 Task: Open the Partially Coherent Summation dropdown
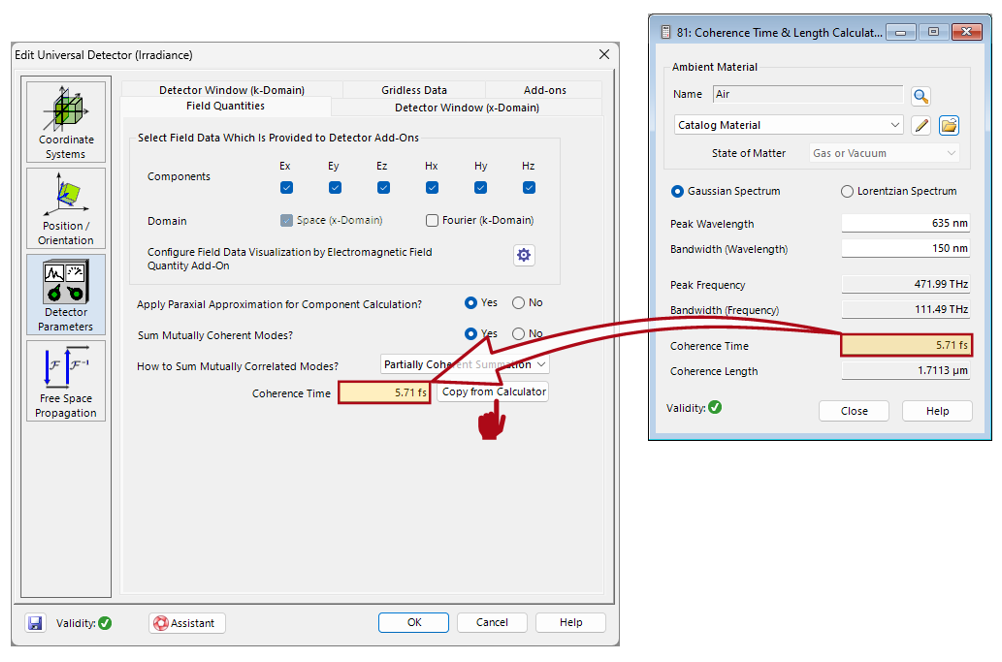pos(465,364)
